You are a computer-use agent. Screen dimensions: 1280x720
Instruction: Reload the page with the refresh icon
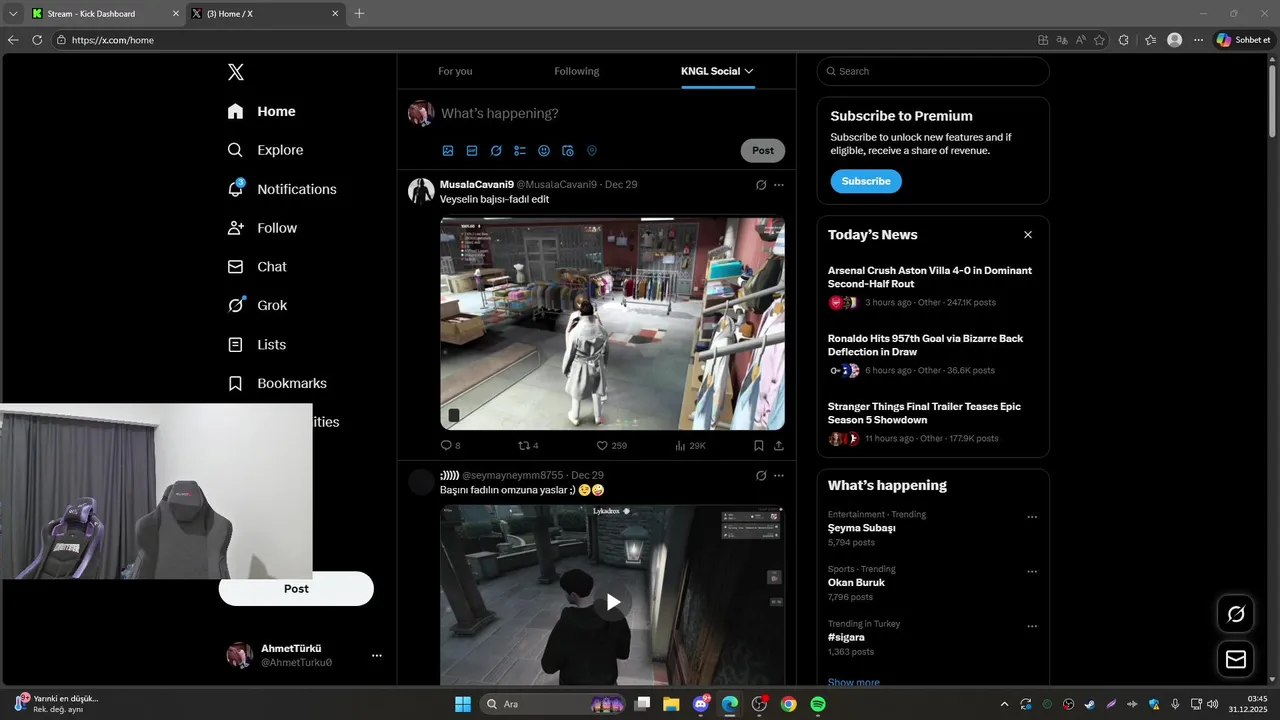(x=37, y=40)
